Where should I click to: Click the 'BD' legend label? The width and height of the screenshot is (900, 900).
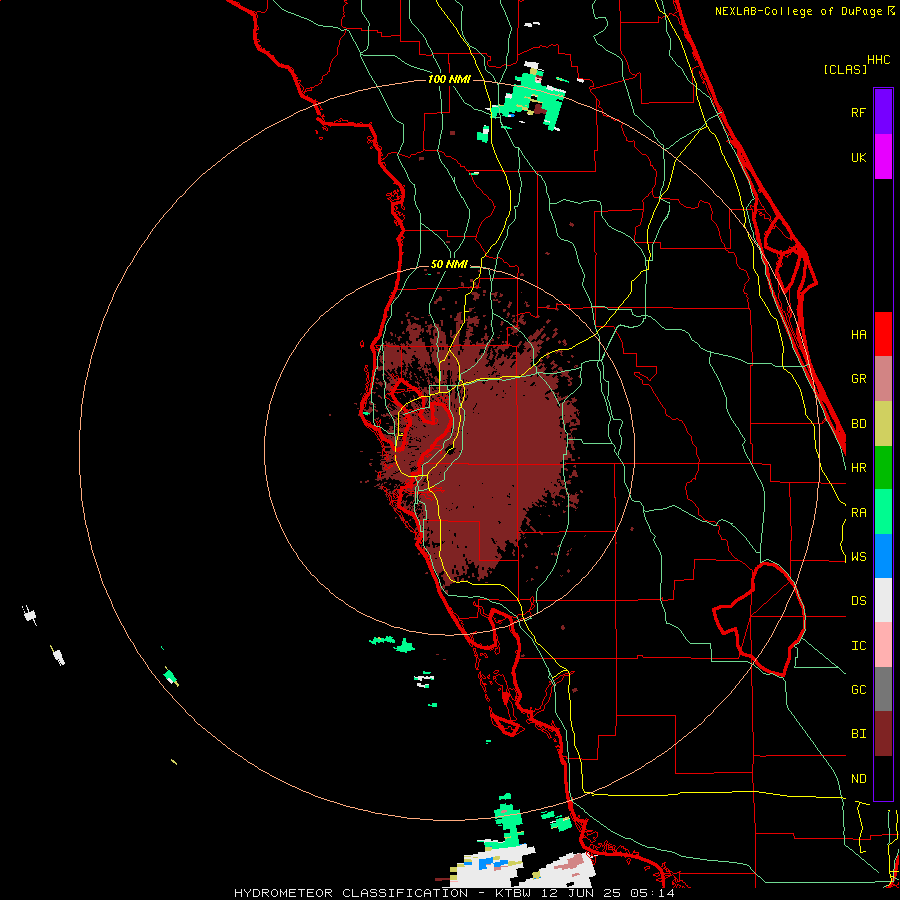[x=858, y=424]
